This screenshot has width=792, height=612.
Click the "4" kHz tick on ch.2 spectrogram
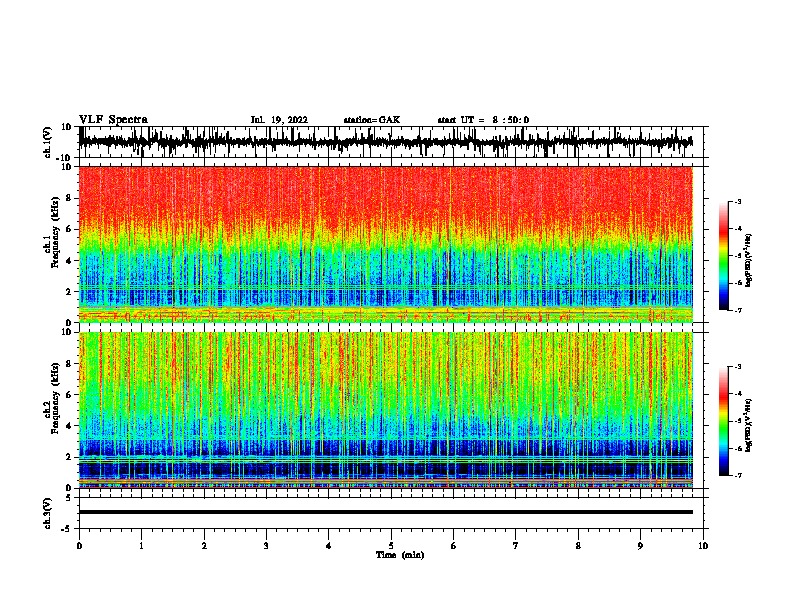pyautogui.click(x=69, y=426)
